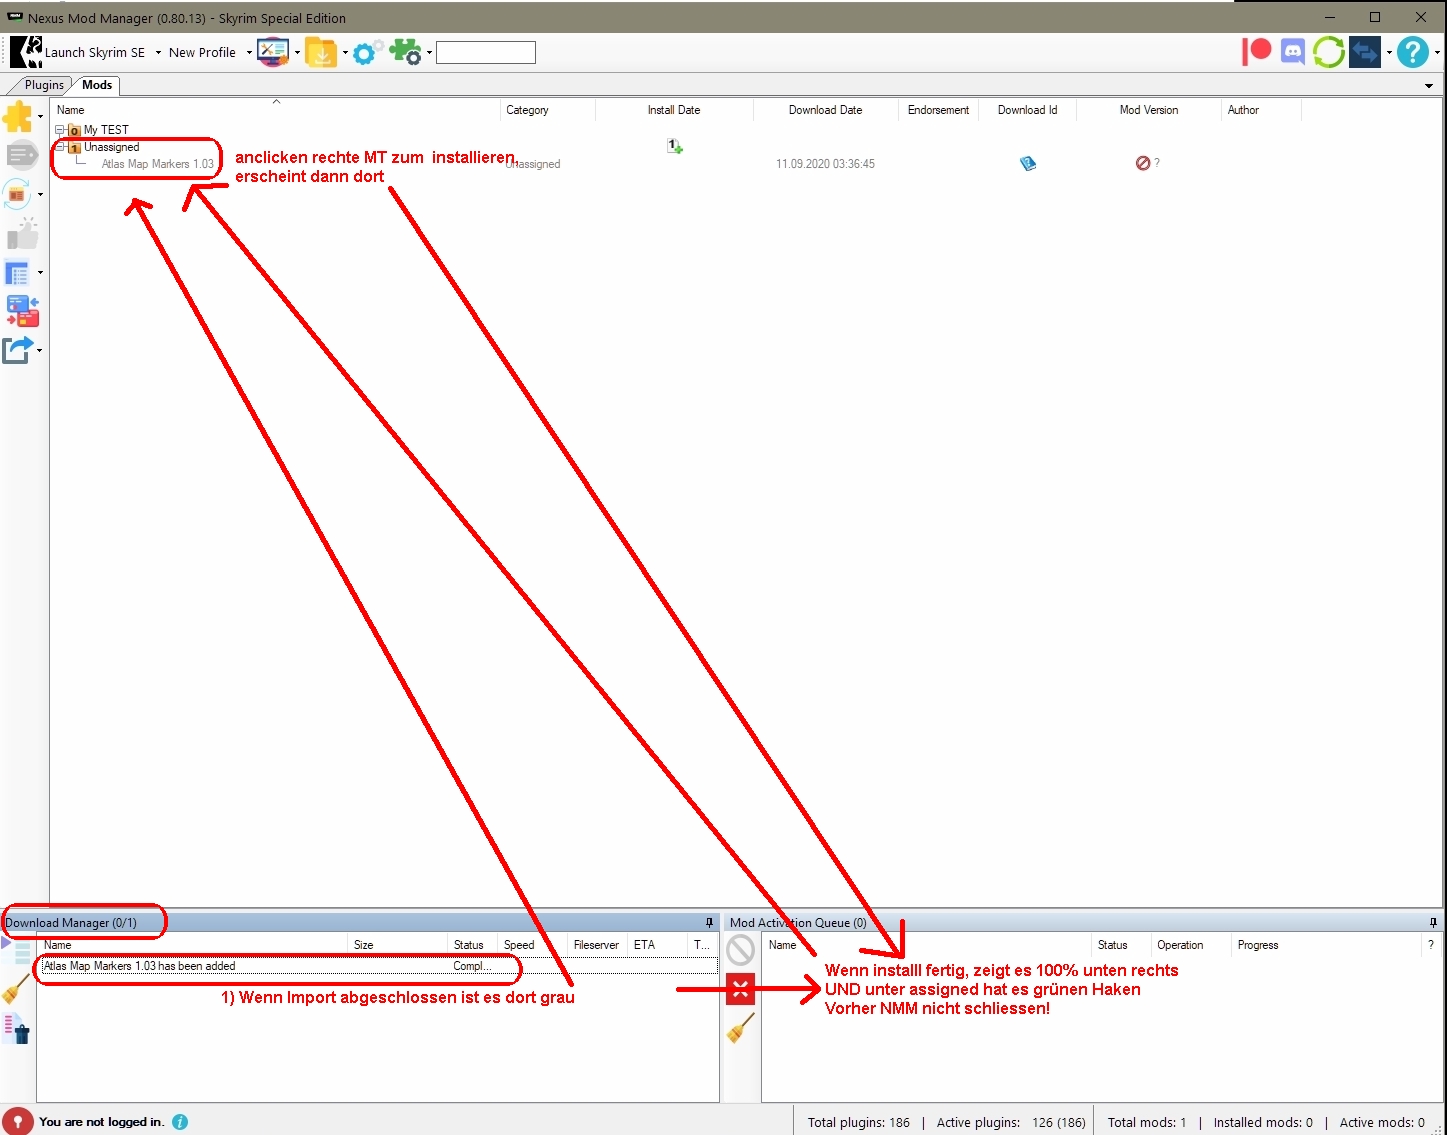
Task: Click the Patreon icon in toolbar
Action: [x=1256, y=51]
